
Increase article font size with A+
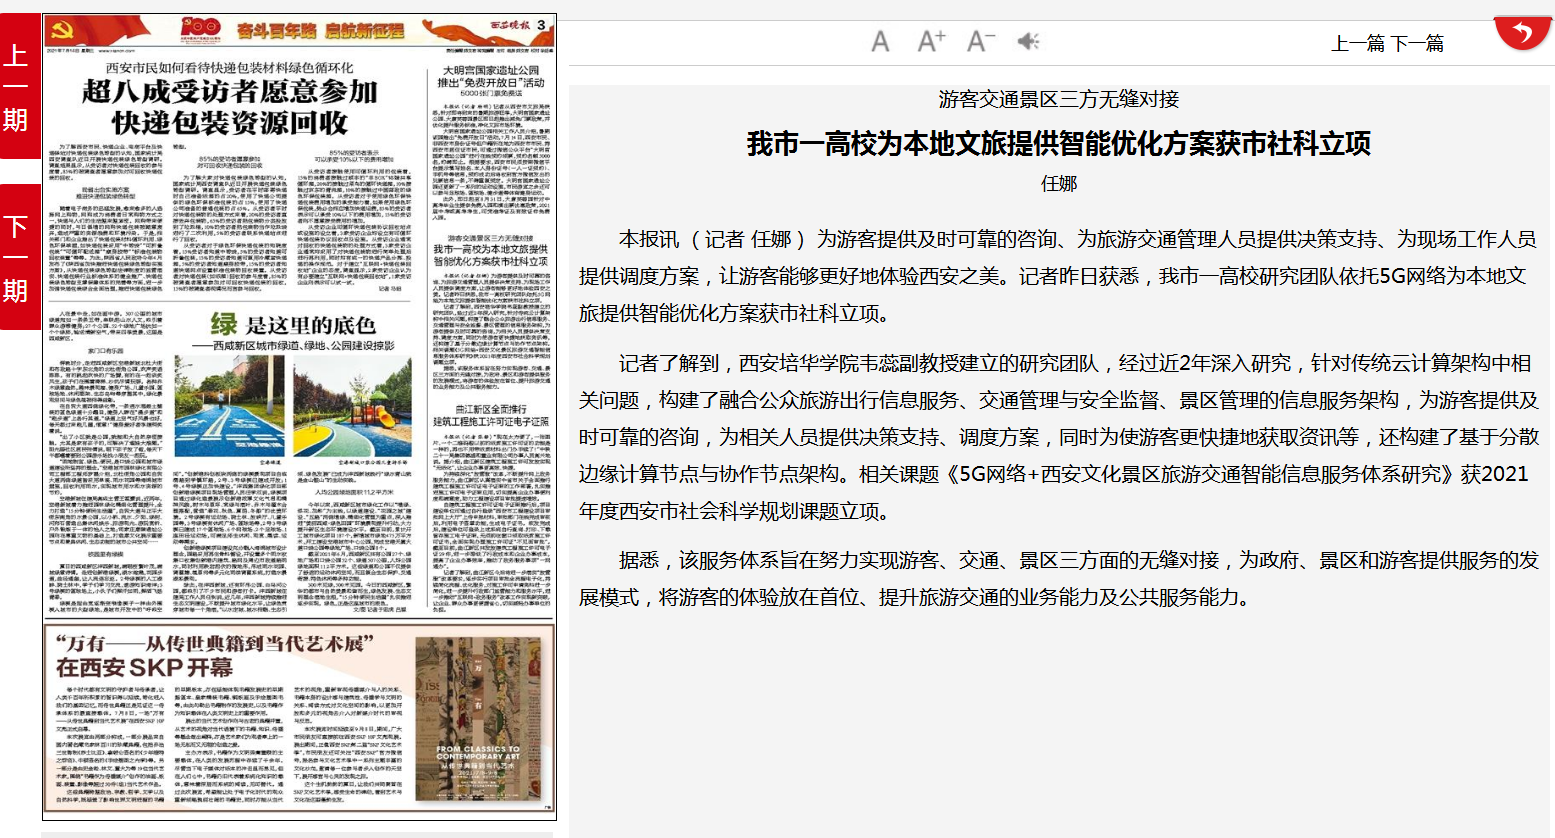(930, 41)
